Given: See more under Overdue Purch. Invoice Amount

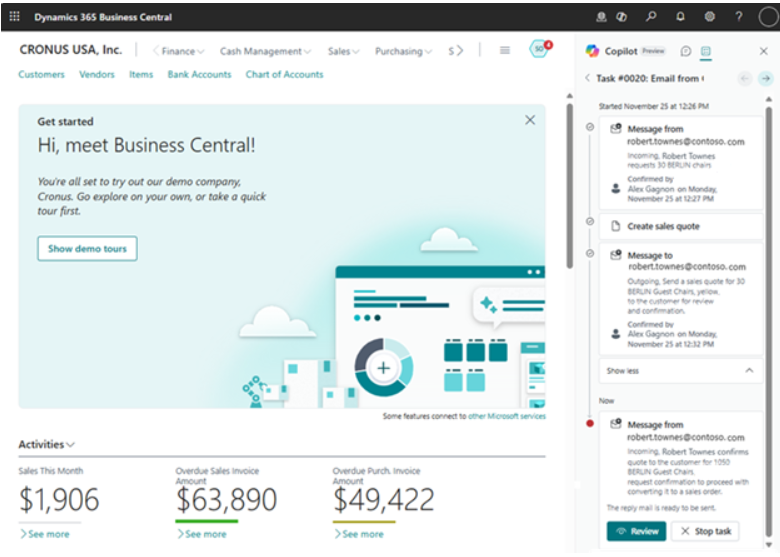Looking at the screenshot, I should click(359, 534).
